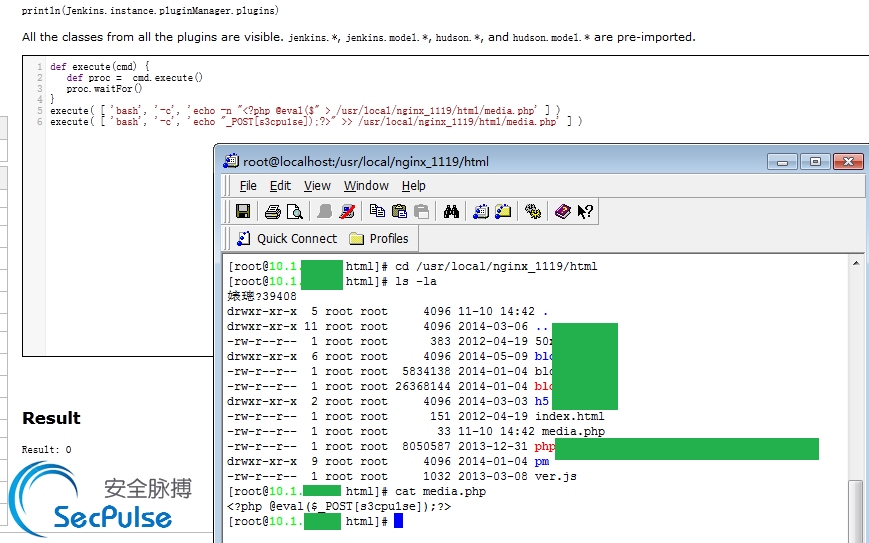The width and height of the screenshot is (869, 543).
Task: Click the terminal vertical scrollbar thumb
Action: (x=856, y=511)
